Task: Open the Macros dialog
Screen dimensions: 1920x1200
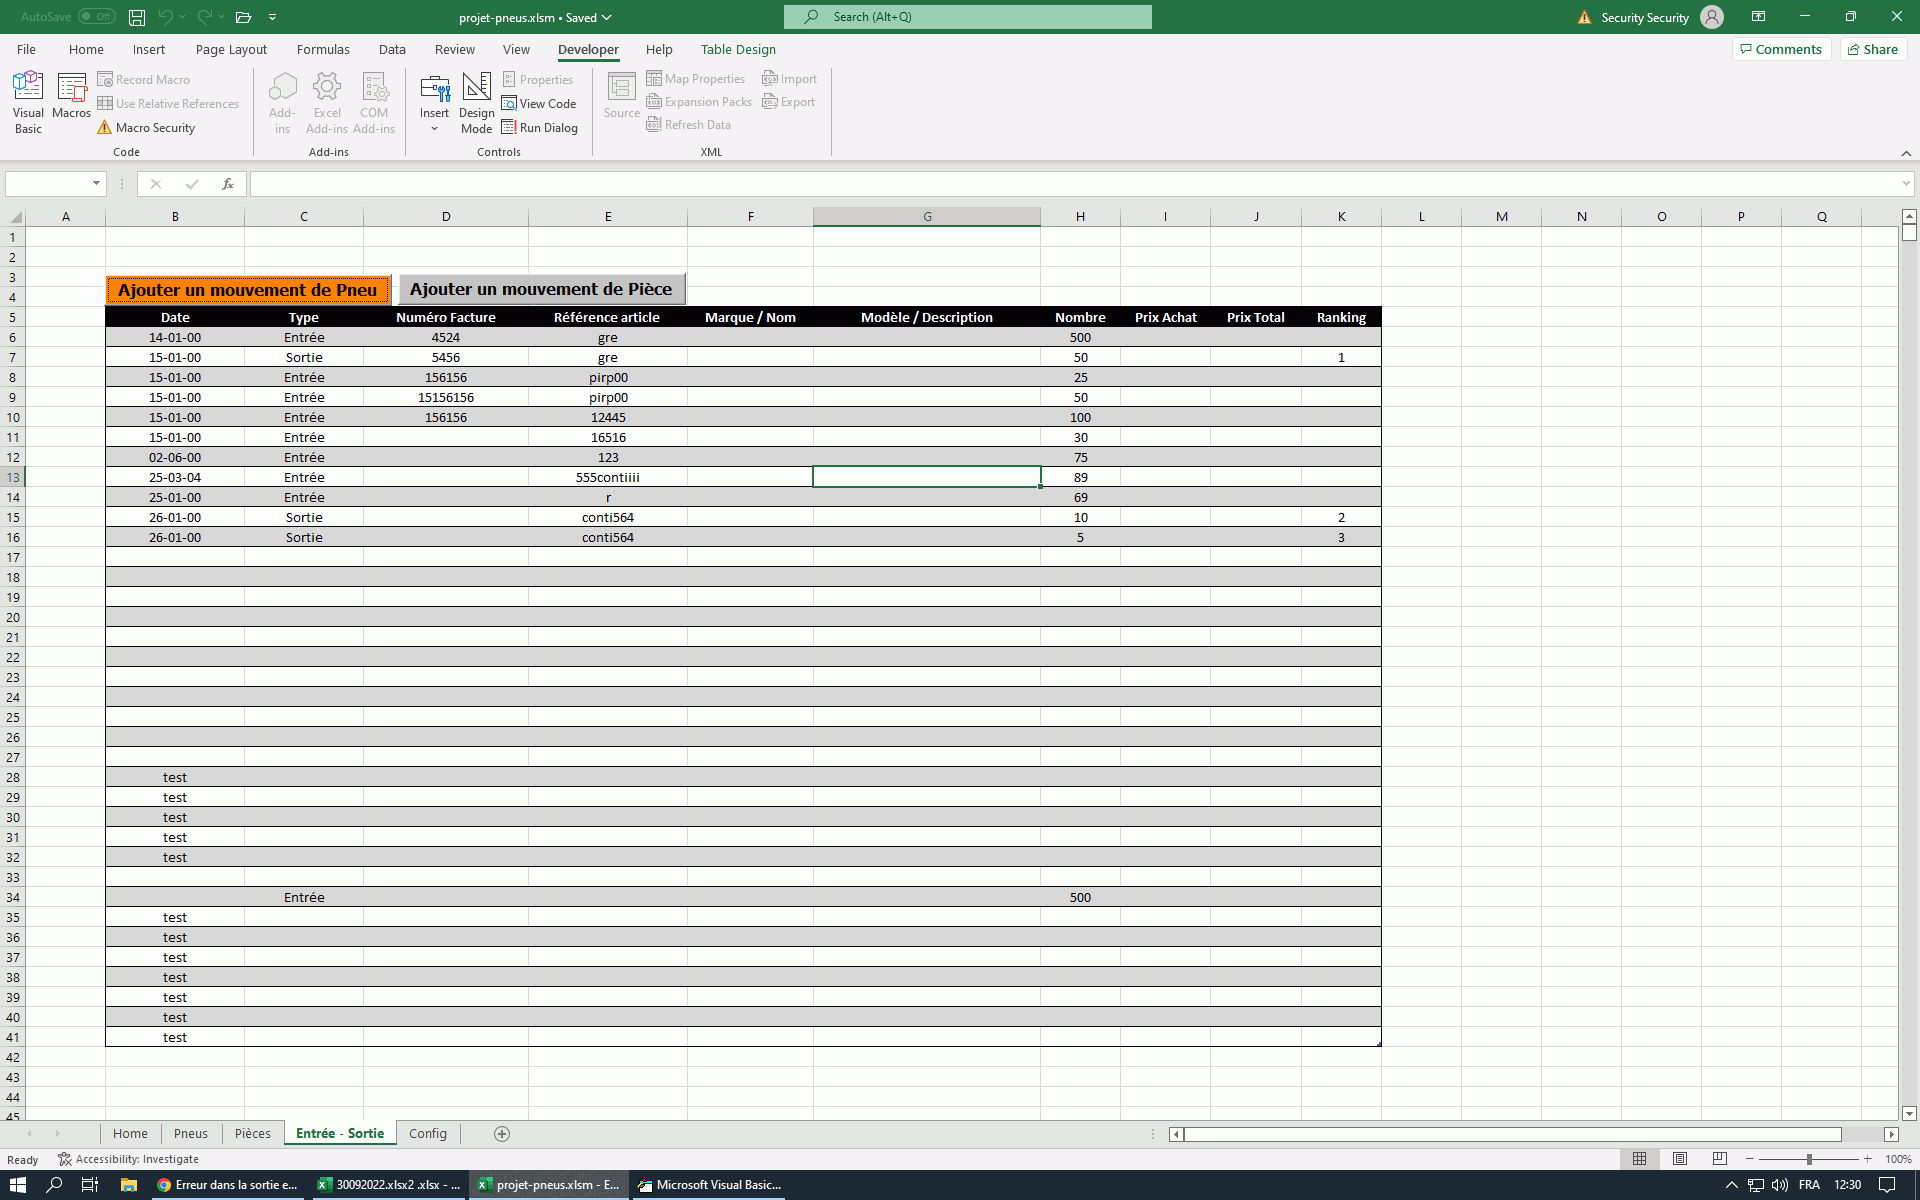Action: (72, 97)
